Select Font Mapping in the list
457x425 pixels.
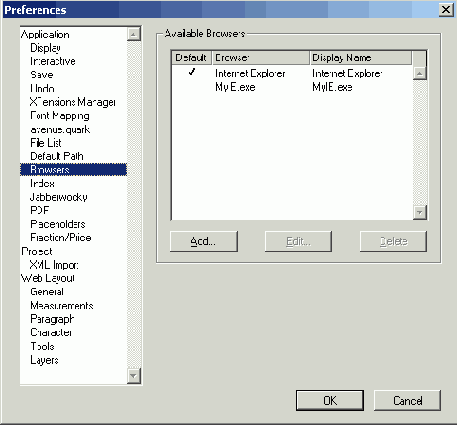coord(60,116)
